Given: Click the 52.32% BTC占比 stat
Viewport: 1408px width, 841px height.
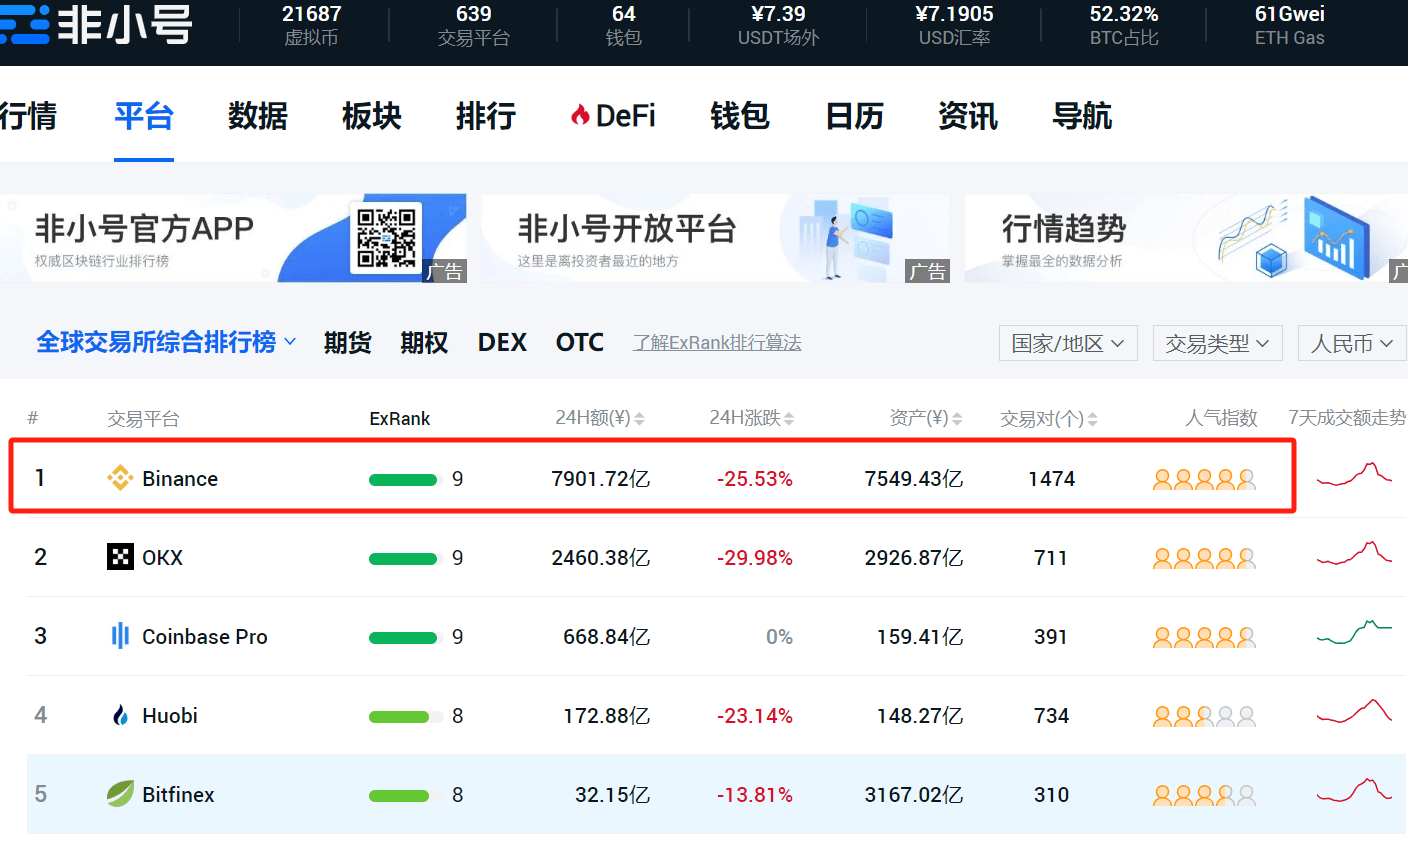Looking at the screenshot, I should coord(1124,25).
